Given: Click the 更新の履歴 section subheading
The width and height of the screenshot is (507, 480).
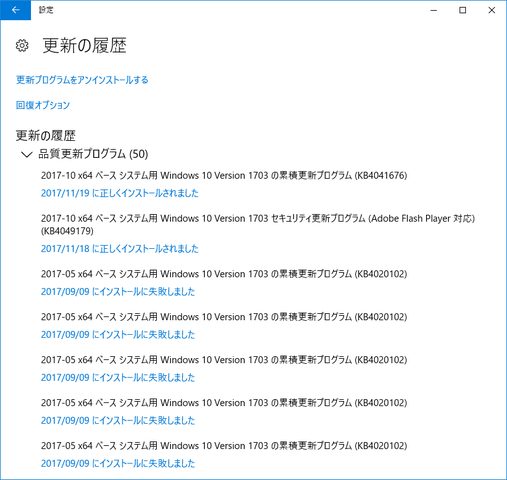Looking at the screenshot, I should (x=46, y=135).
